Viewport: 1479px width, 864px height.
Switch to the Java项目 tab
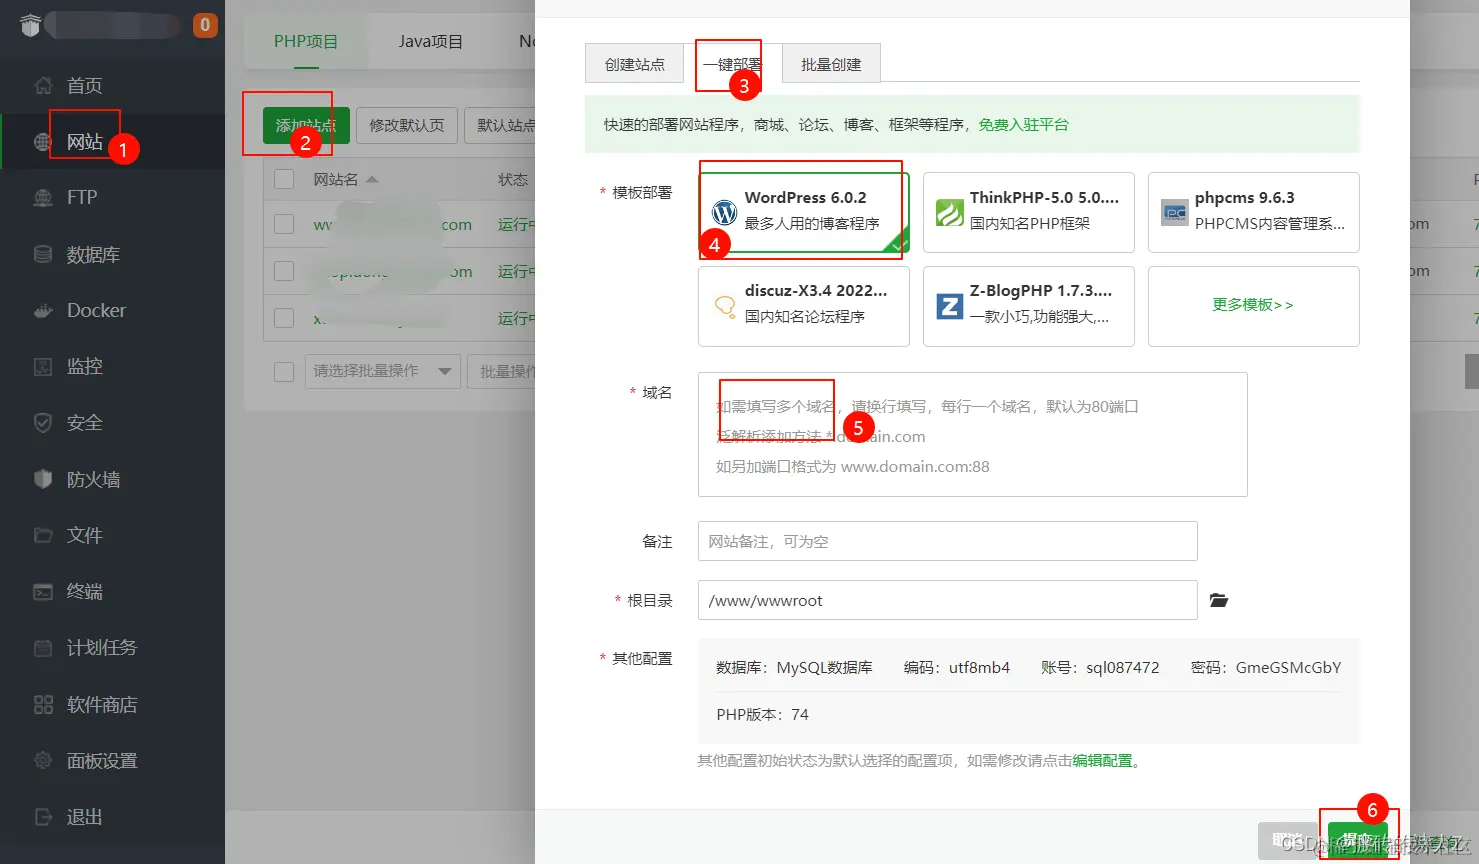coord(429,42)
